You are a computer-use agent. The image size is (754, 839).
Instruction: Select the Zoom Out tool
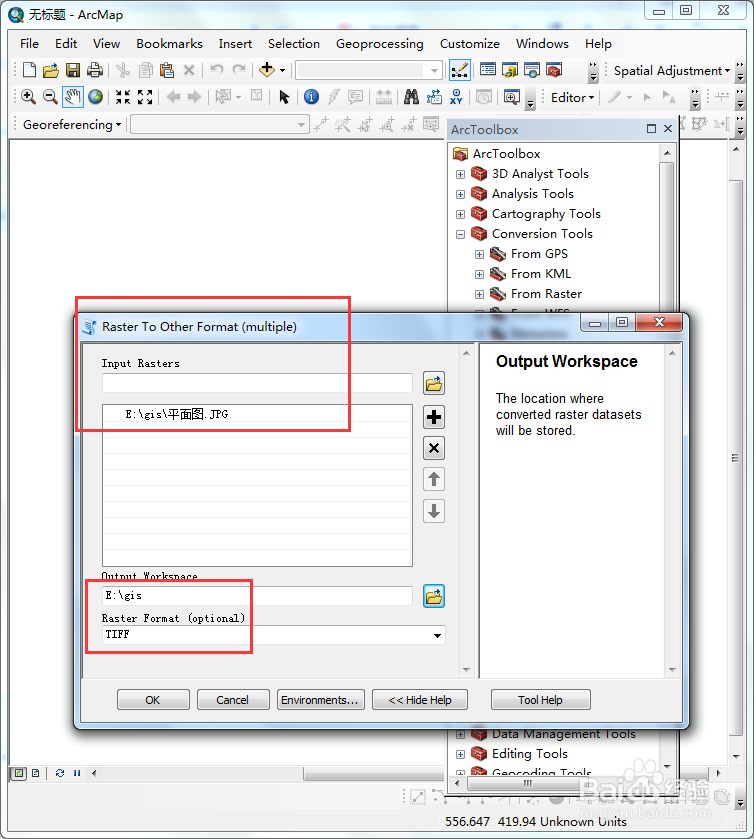click(x=50, y=97)
